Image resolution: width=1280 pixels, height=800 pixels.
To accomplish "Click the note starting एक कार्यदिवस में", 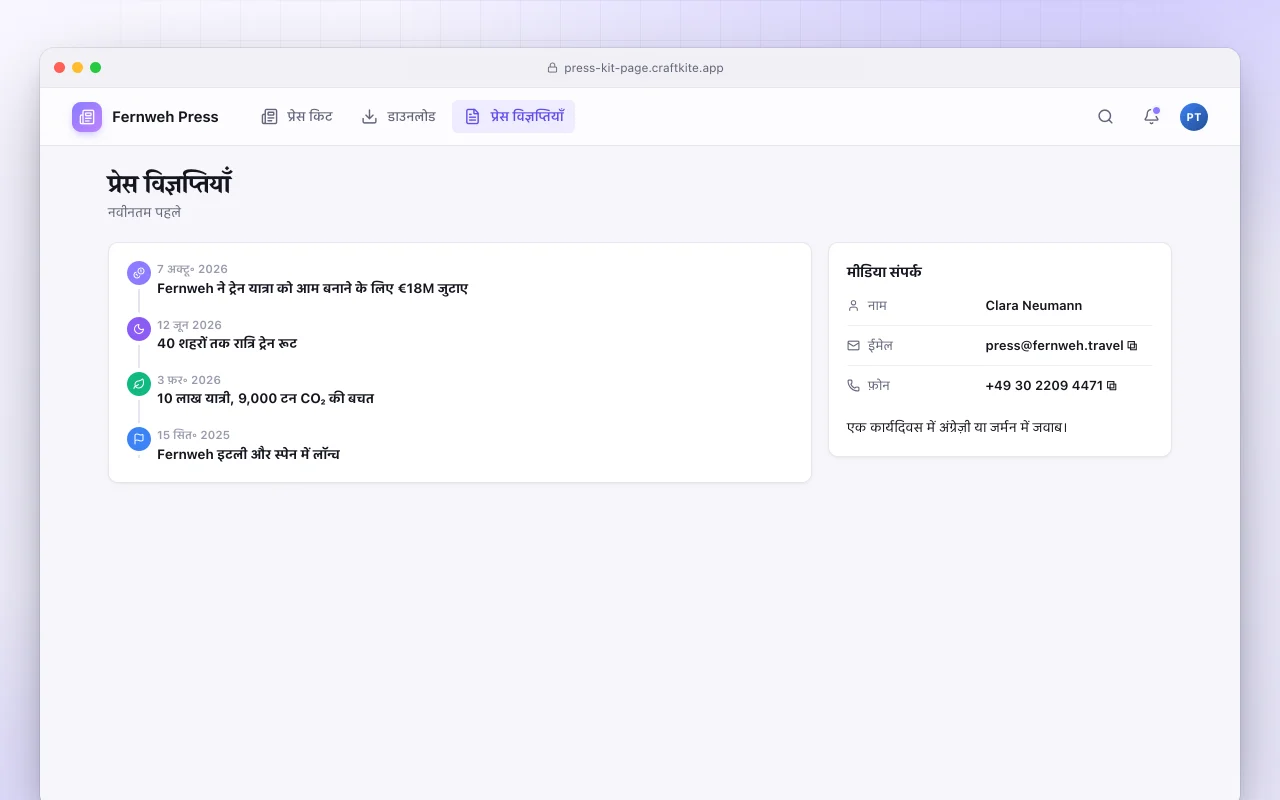I will click(957, 427).
